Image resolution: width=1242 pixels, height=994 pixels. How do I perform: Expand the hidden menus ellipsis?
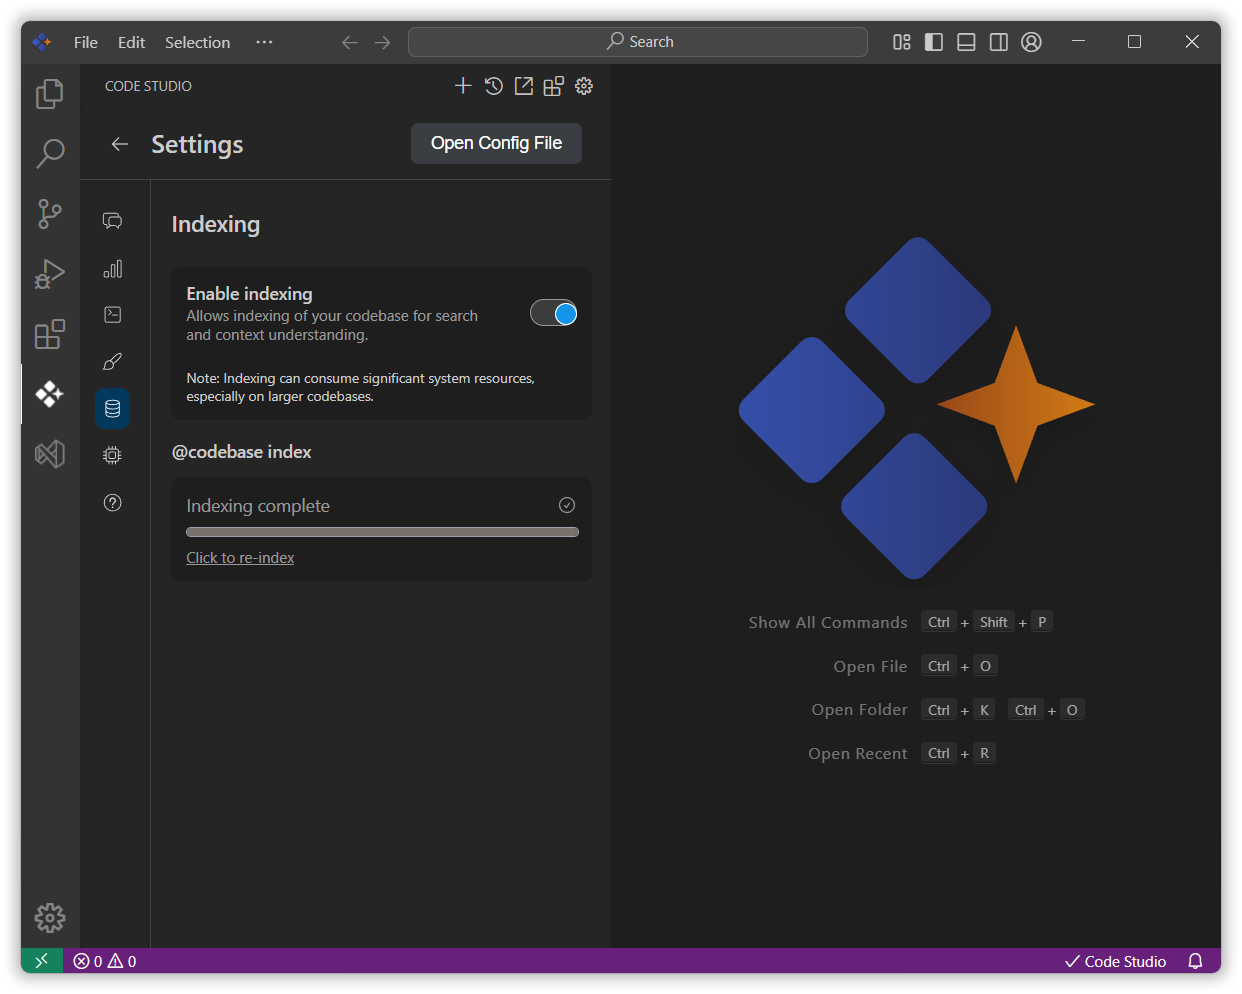tap(264, 42)
